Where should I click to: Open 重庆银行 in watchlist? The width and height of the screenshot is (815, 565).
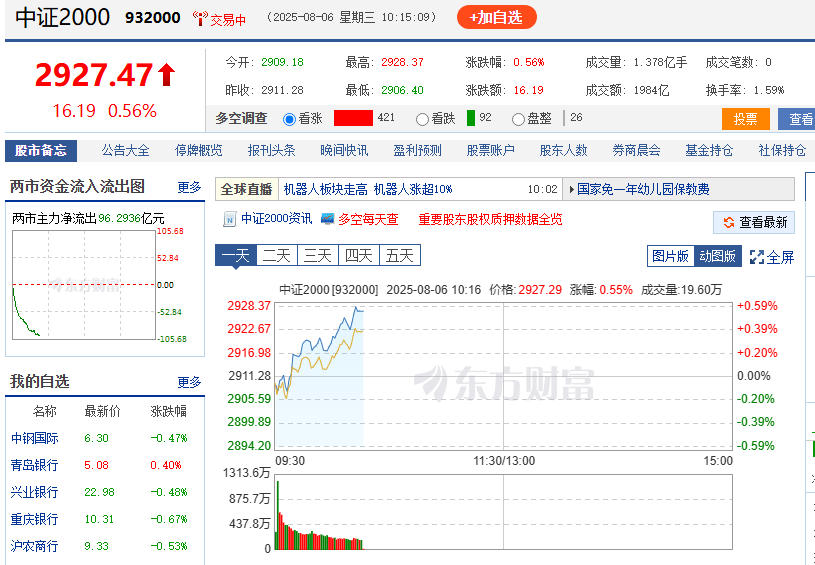pyautogui.click(x=34, y=519)
